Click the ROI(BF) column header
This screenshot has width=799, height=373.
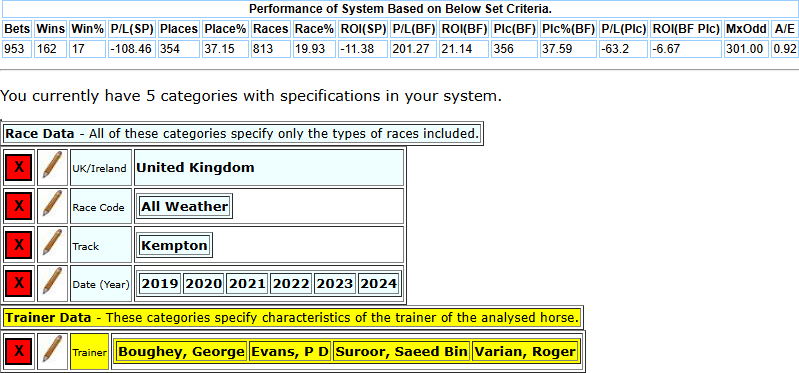click(x=464, y=29)
